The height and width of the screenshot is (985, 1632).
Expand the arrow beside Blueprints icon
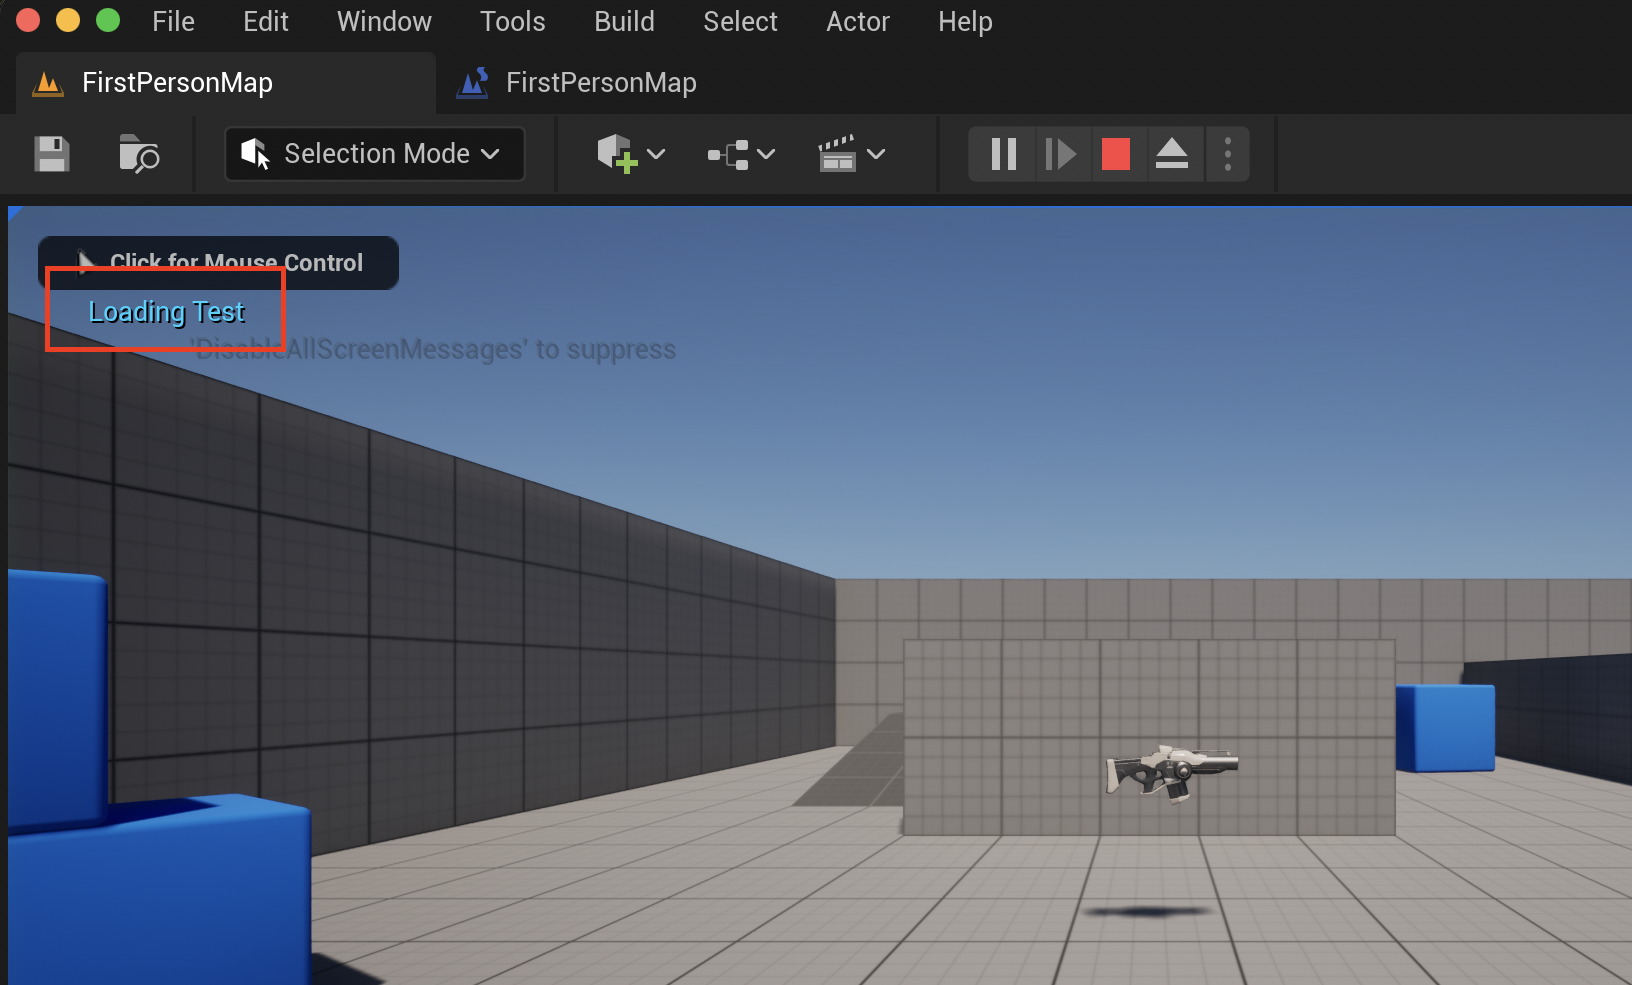767,154
